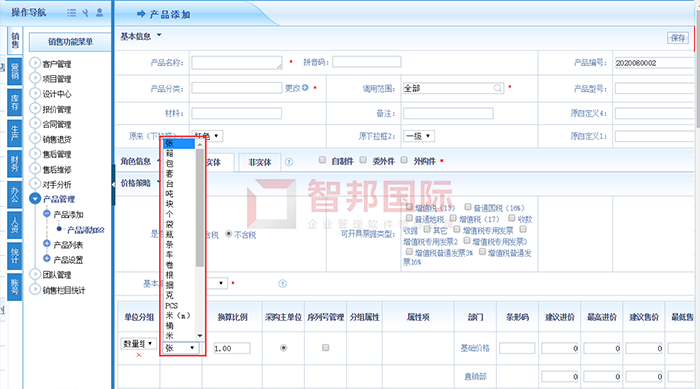
Task: Click the 拼音码 input field
Action: tap(367, 62)
